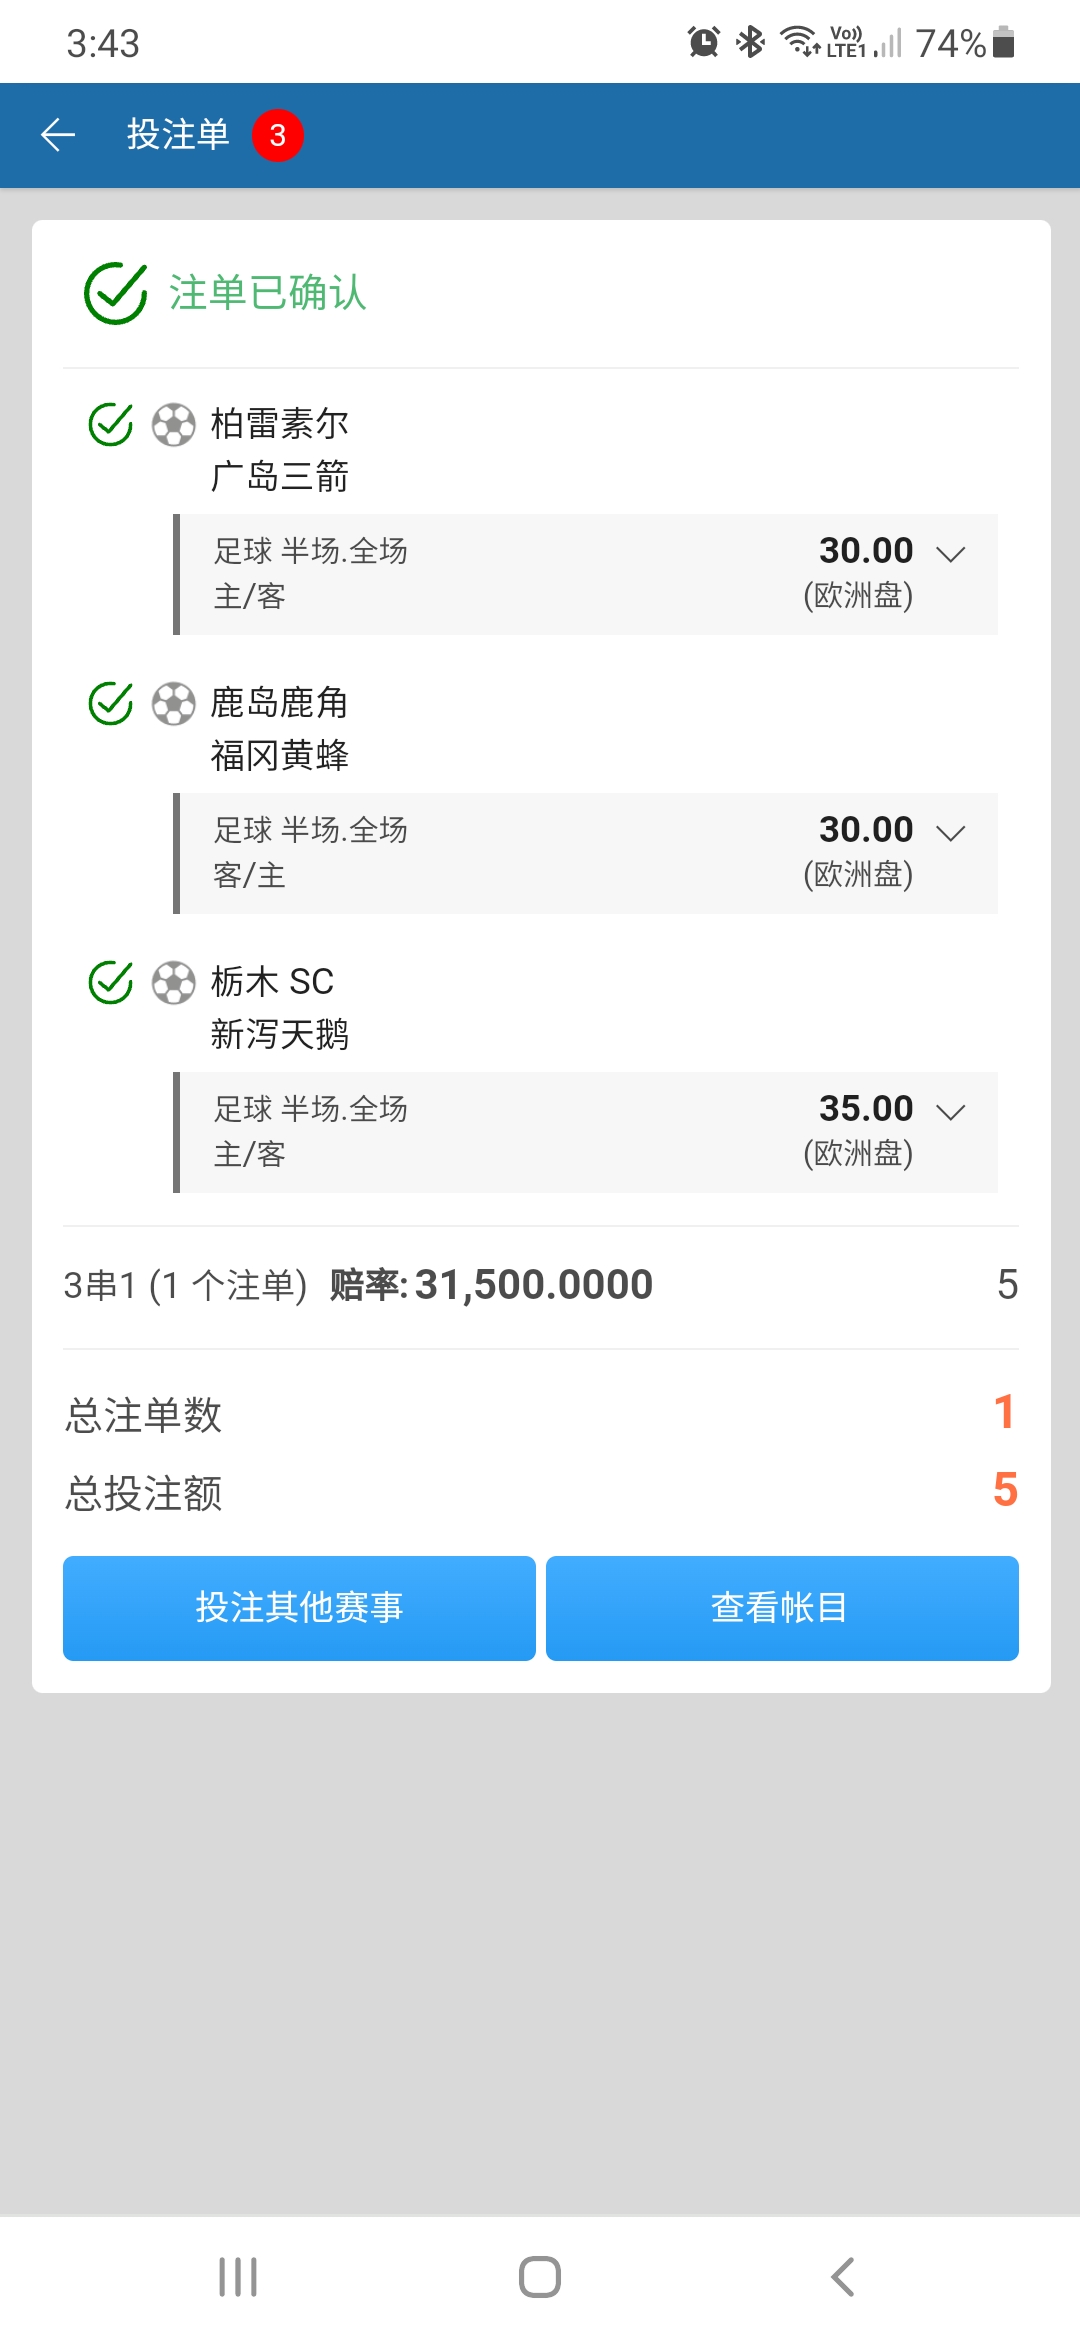
Task: Select the 3串1 parlay row
Action: tap(540, 1285)
